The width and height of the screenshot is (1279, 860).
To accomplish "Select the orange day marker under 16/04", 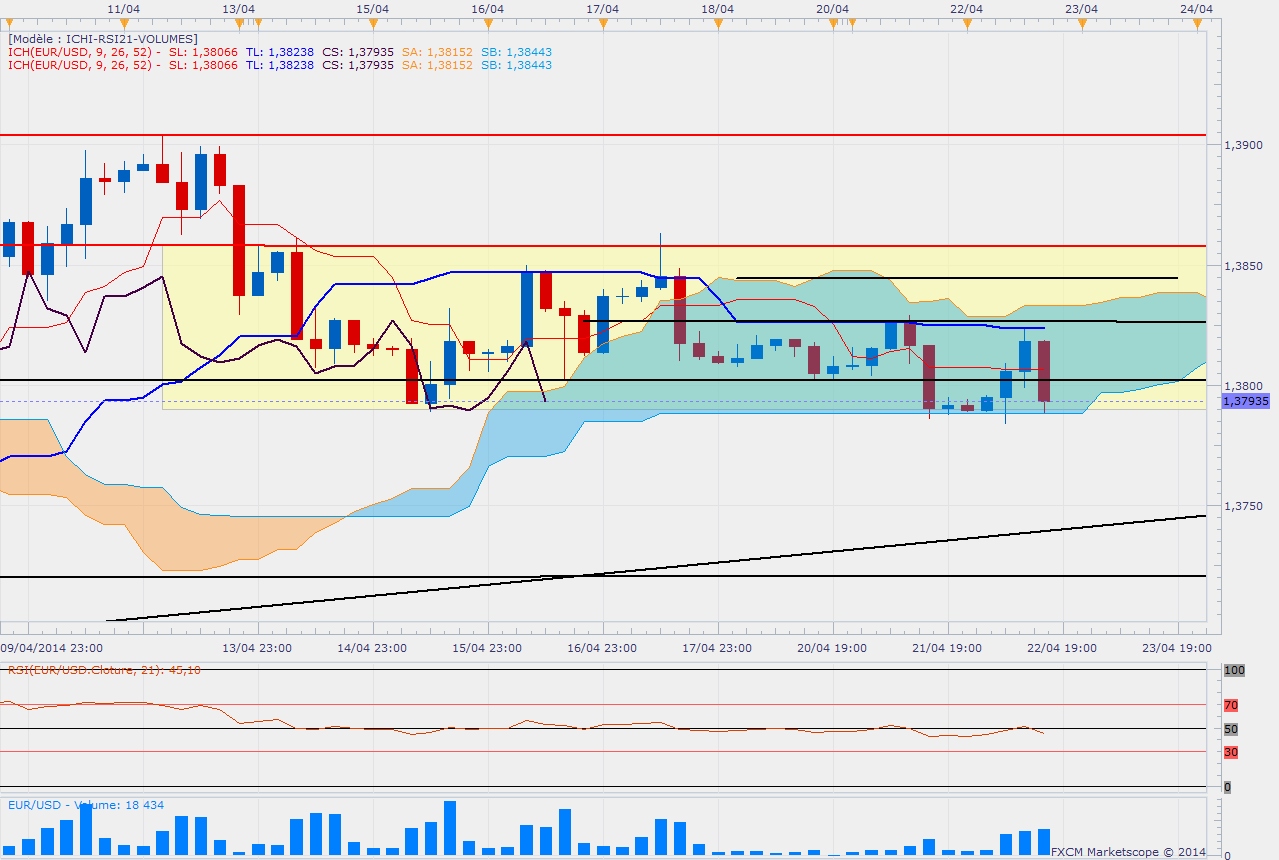I will coord(487,23).
